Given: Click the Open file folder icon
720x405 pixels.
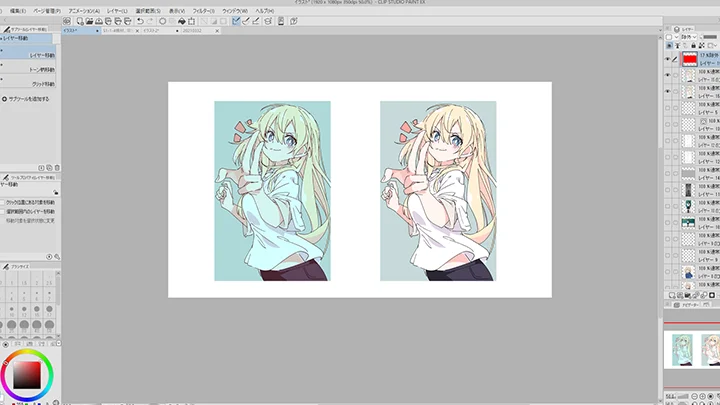Looking at the screenshot, I should [89, 21].
